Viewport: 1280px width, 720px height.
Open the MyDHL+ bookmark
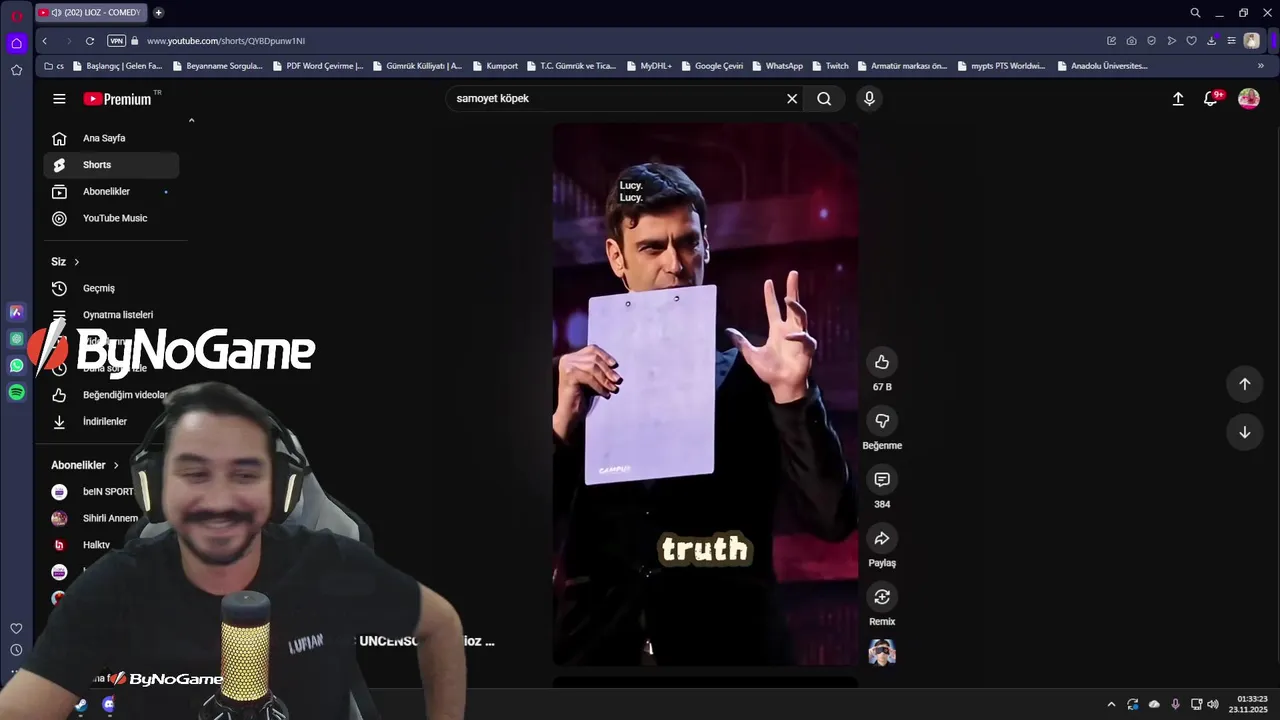click(649, 66)
